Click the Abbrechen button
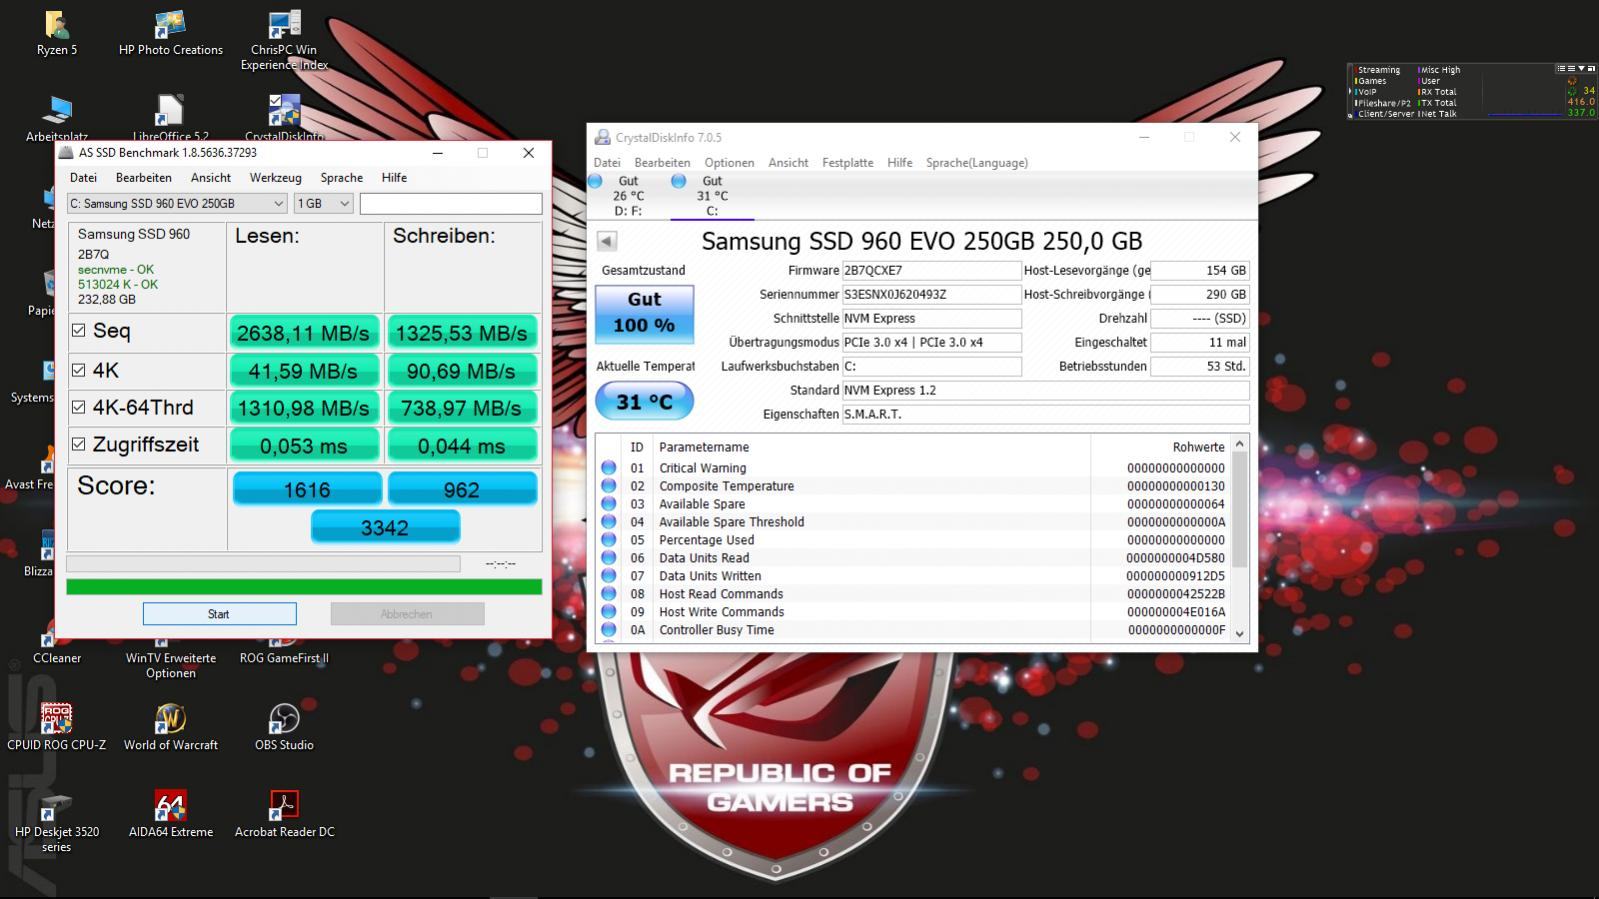 (407, 614)
